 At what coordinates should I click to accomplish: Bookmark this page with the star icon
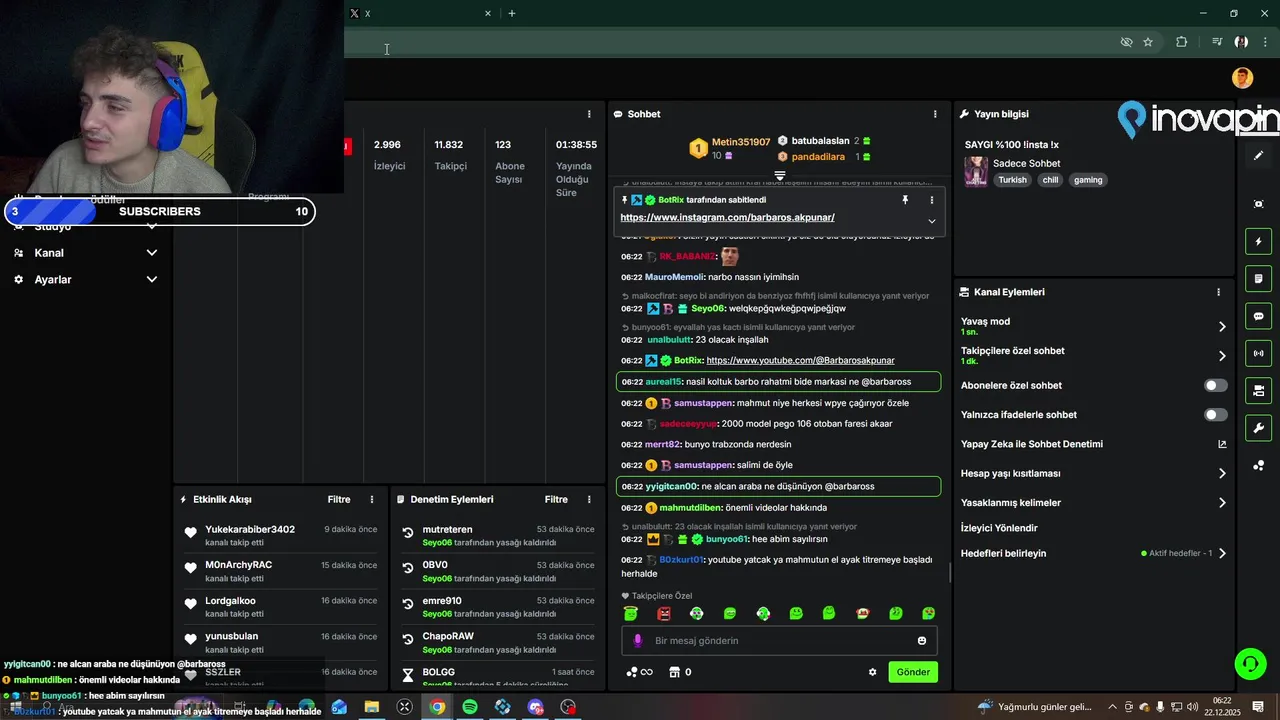tap(1148, 42)
